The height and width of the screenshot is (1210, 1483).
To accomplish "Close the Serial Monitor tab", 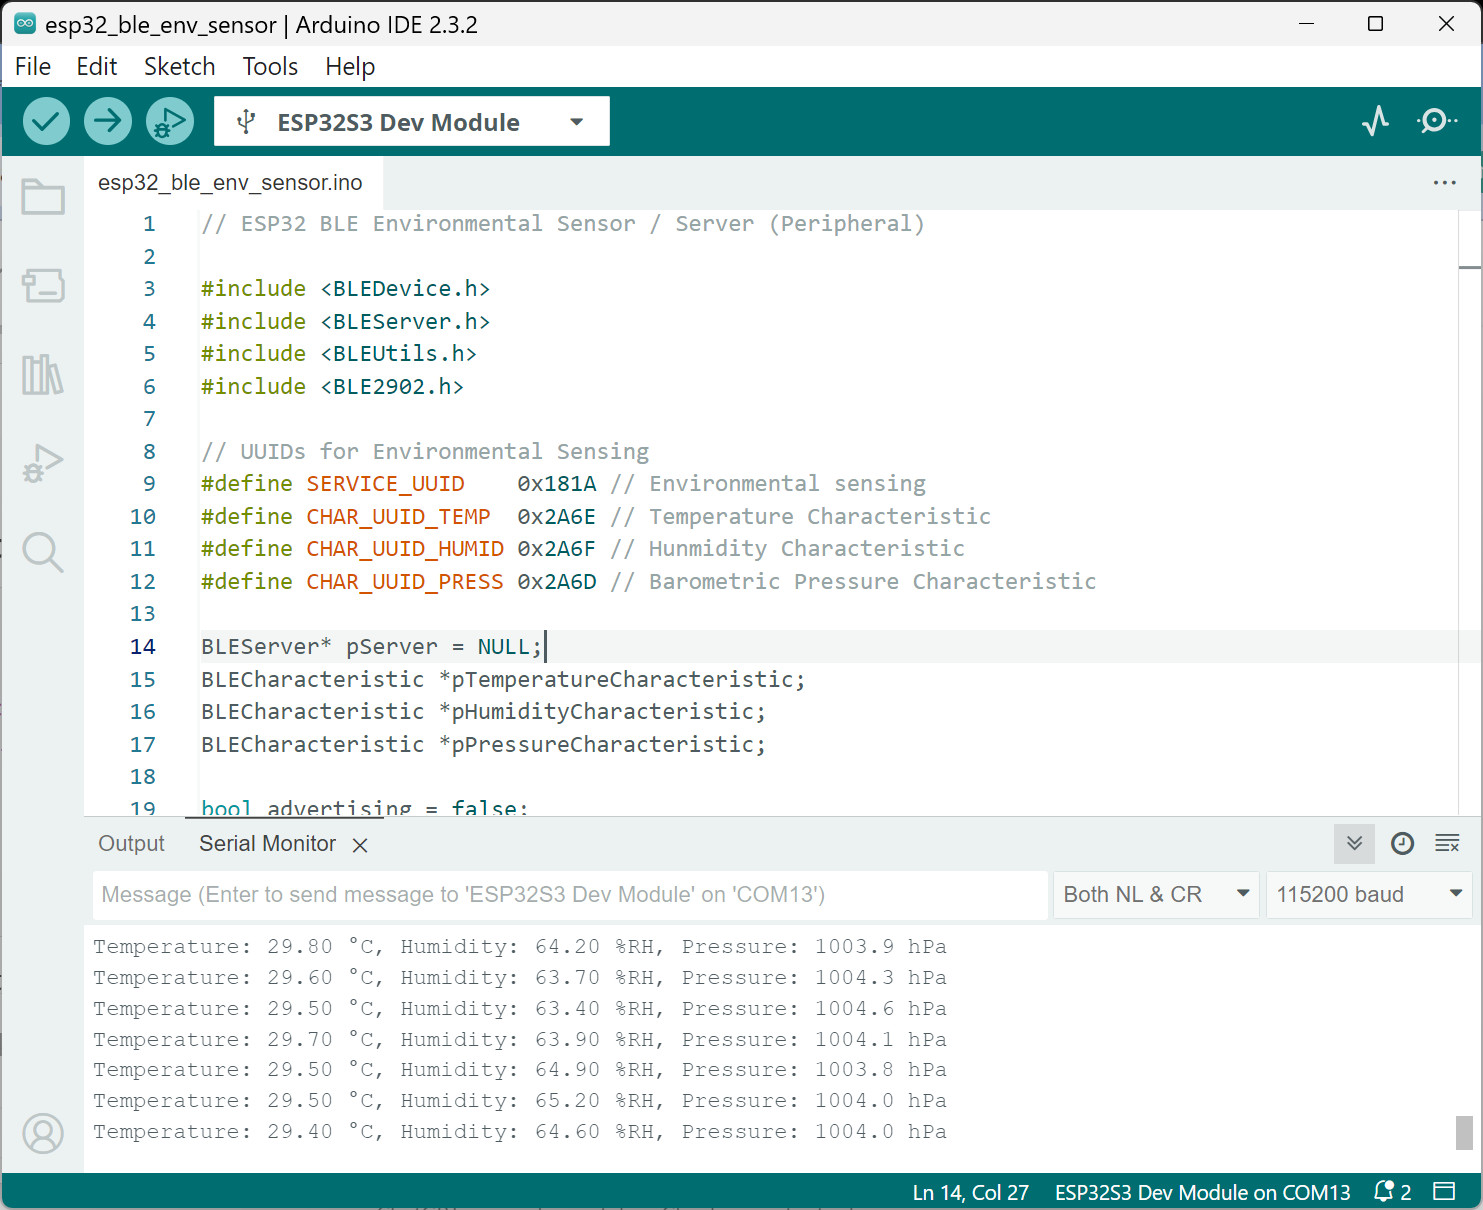I will [x=360, y=845].
